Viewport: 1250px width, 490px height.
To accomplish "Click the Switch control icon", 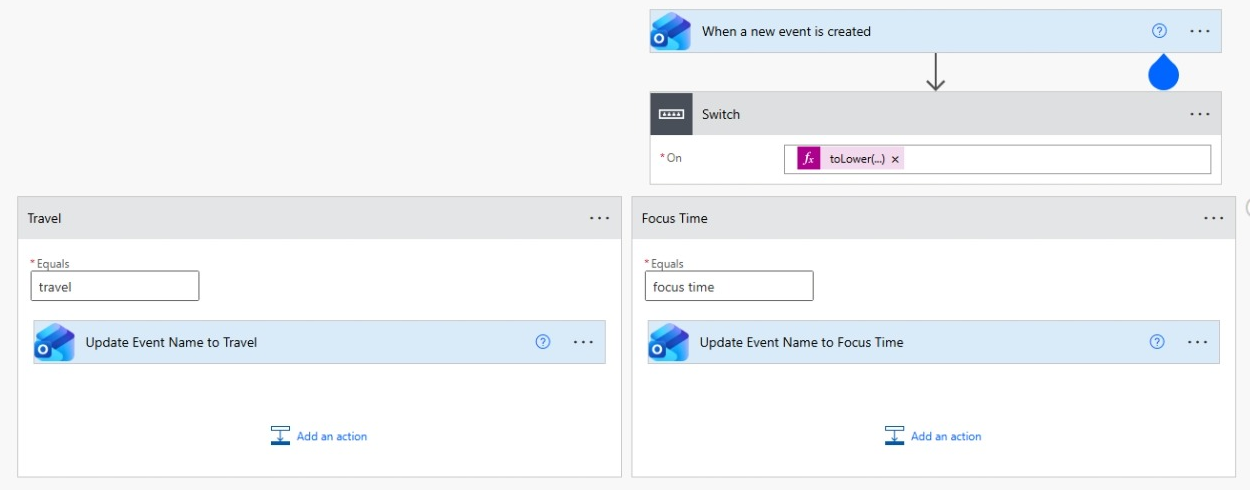I will 670,114.
